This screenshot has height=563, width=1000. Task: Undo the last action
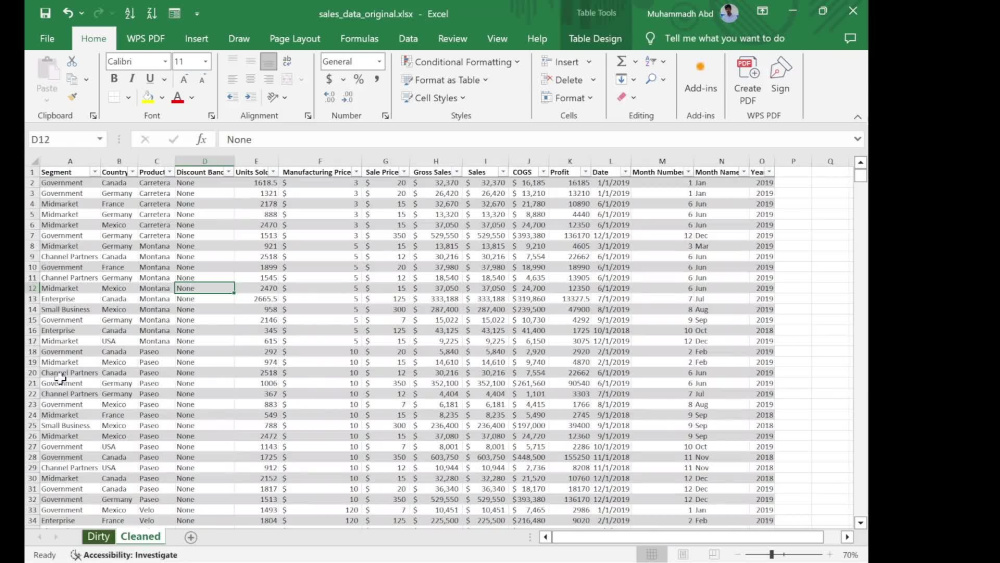point(68,13)
